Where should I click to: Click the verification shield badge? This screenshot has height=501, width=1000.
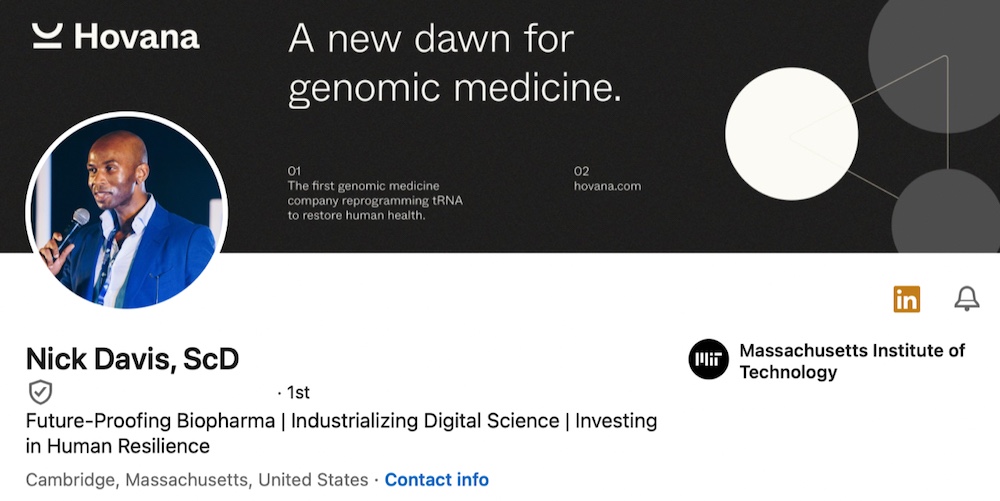point(40,392)
